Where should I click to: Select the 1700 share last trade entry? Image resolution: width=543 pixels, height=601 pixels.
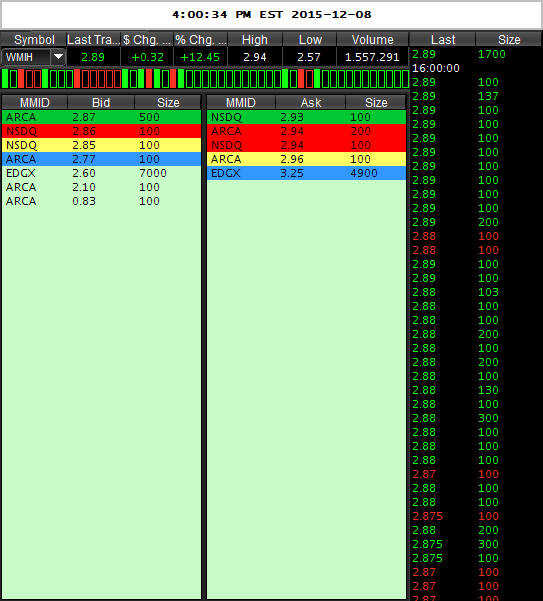point(475,54)
